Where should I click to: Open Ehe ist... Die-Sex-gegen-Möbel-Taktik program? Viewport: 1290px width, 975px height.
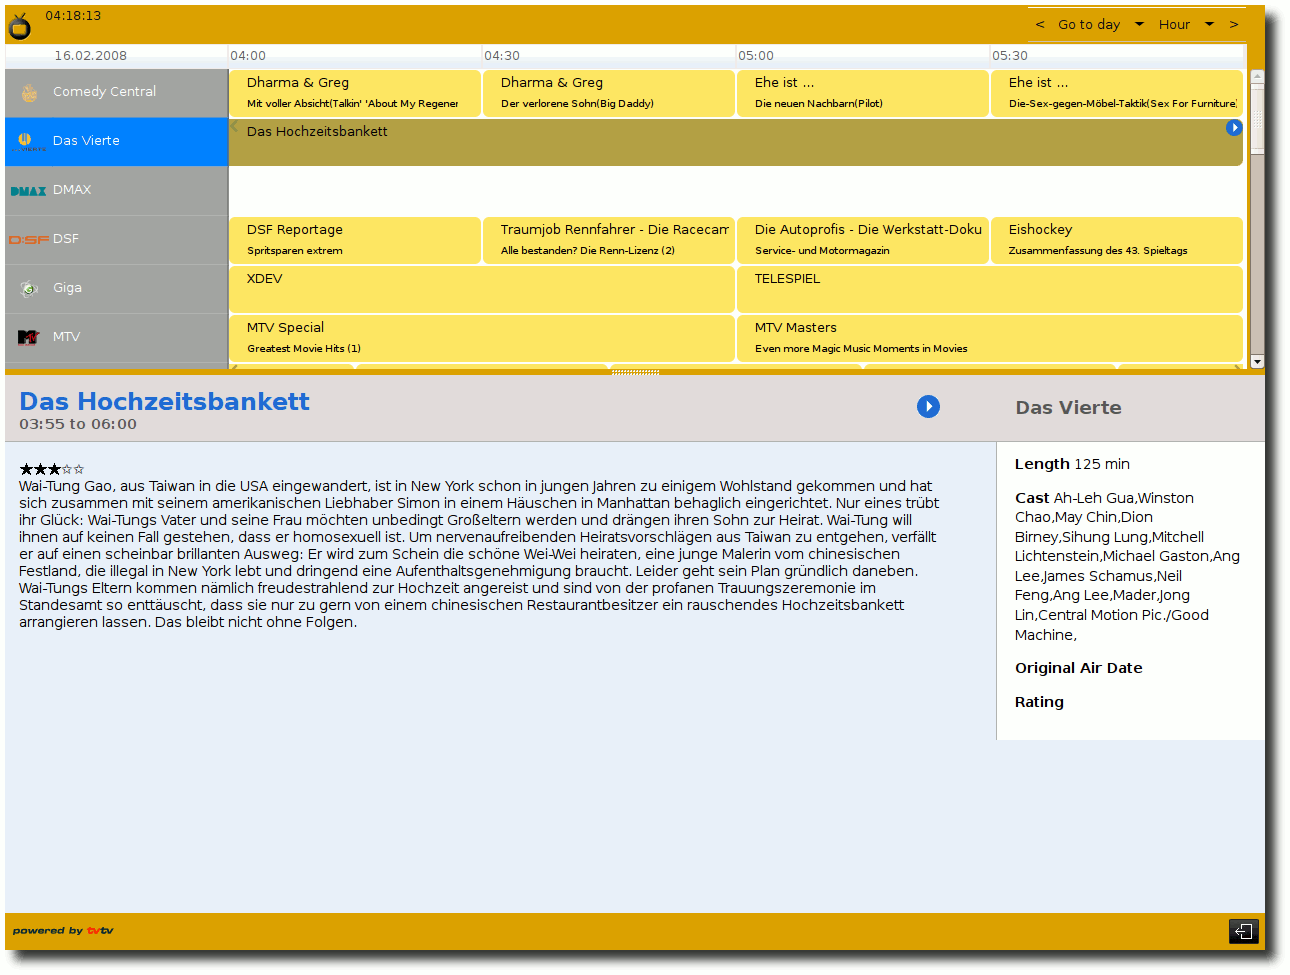[1117, 93]
